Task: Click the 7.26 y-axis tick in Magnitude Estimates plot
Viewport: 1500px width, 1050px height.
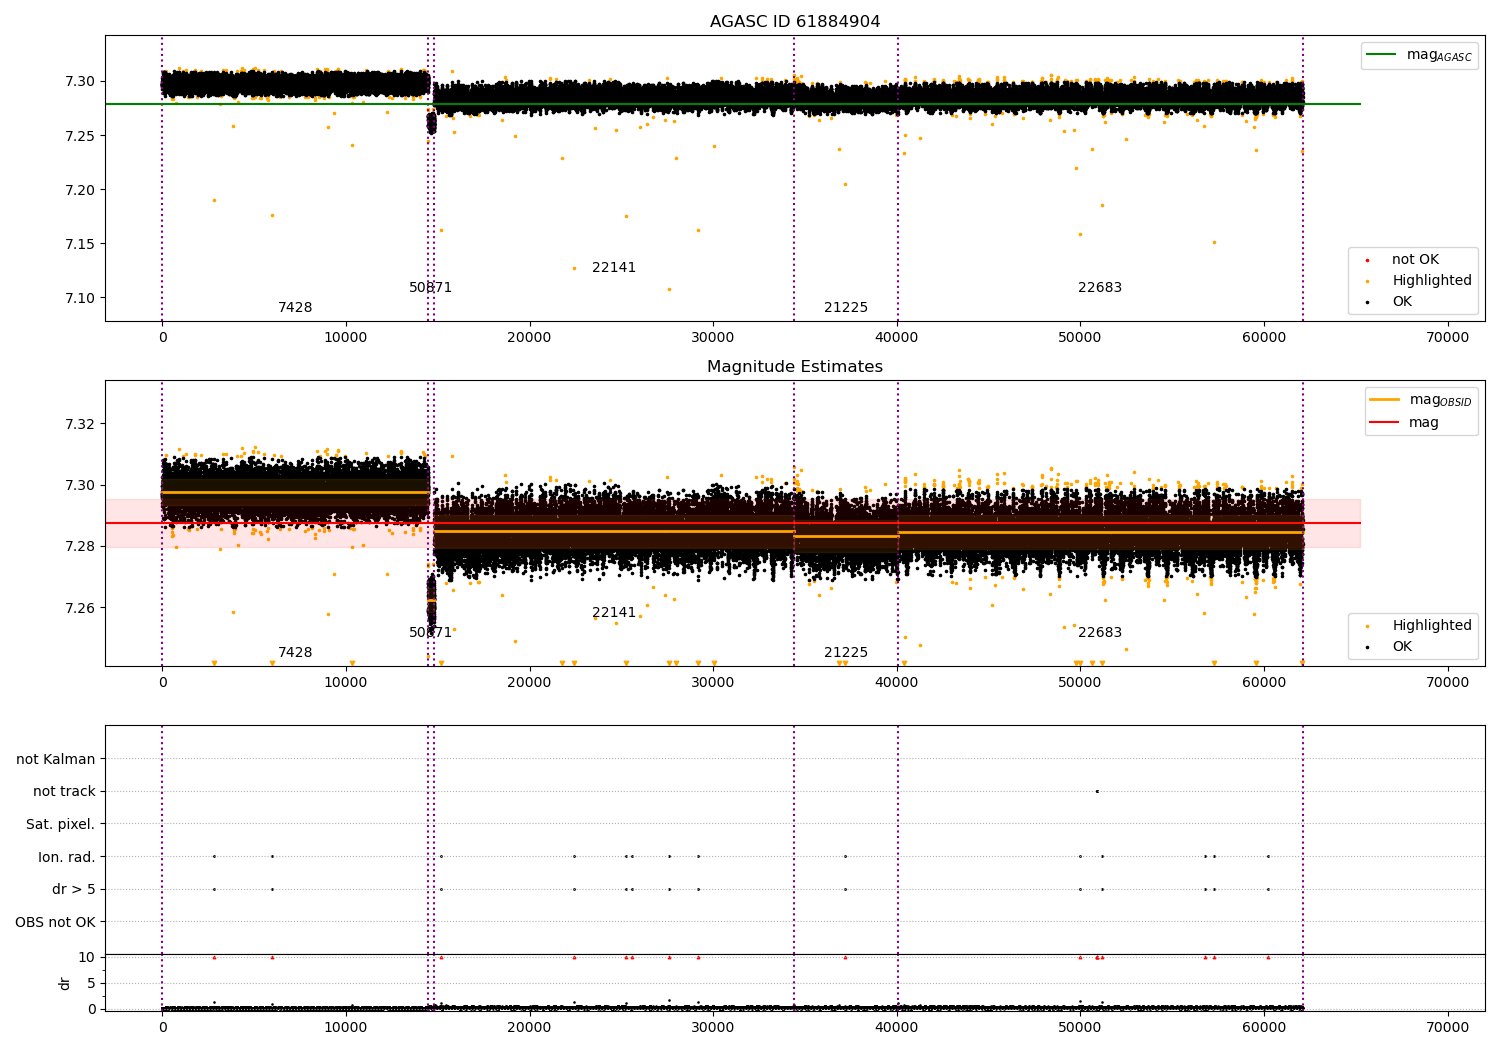Action: (80, 608)
